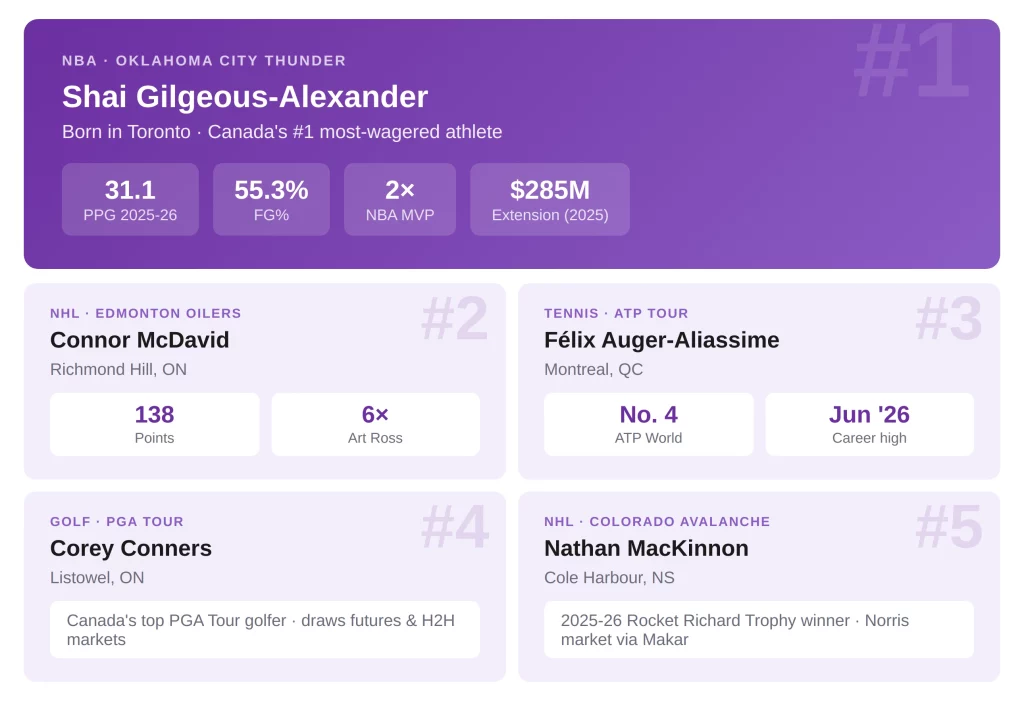
Task: Click the 138 Points stat box
Action: tap(155, 424)
